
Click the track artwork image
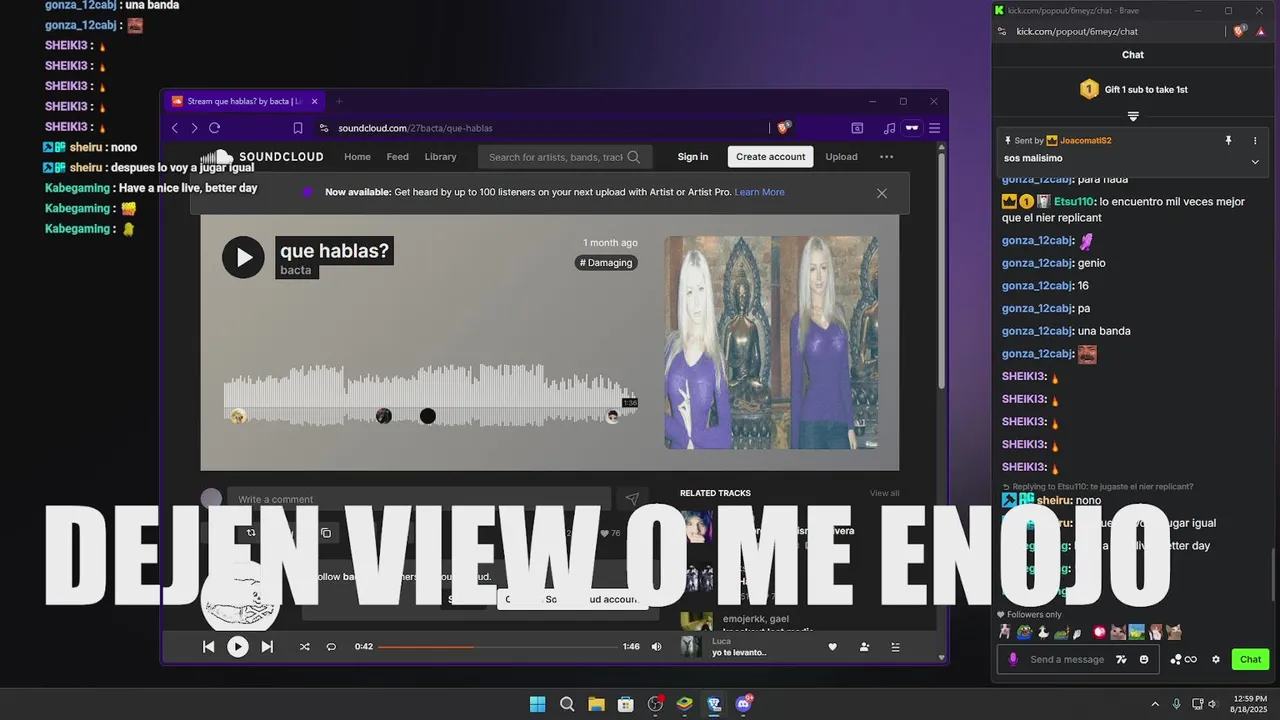[771, 342]
